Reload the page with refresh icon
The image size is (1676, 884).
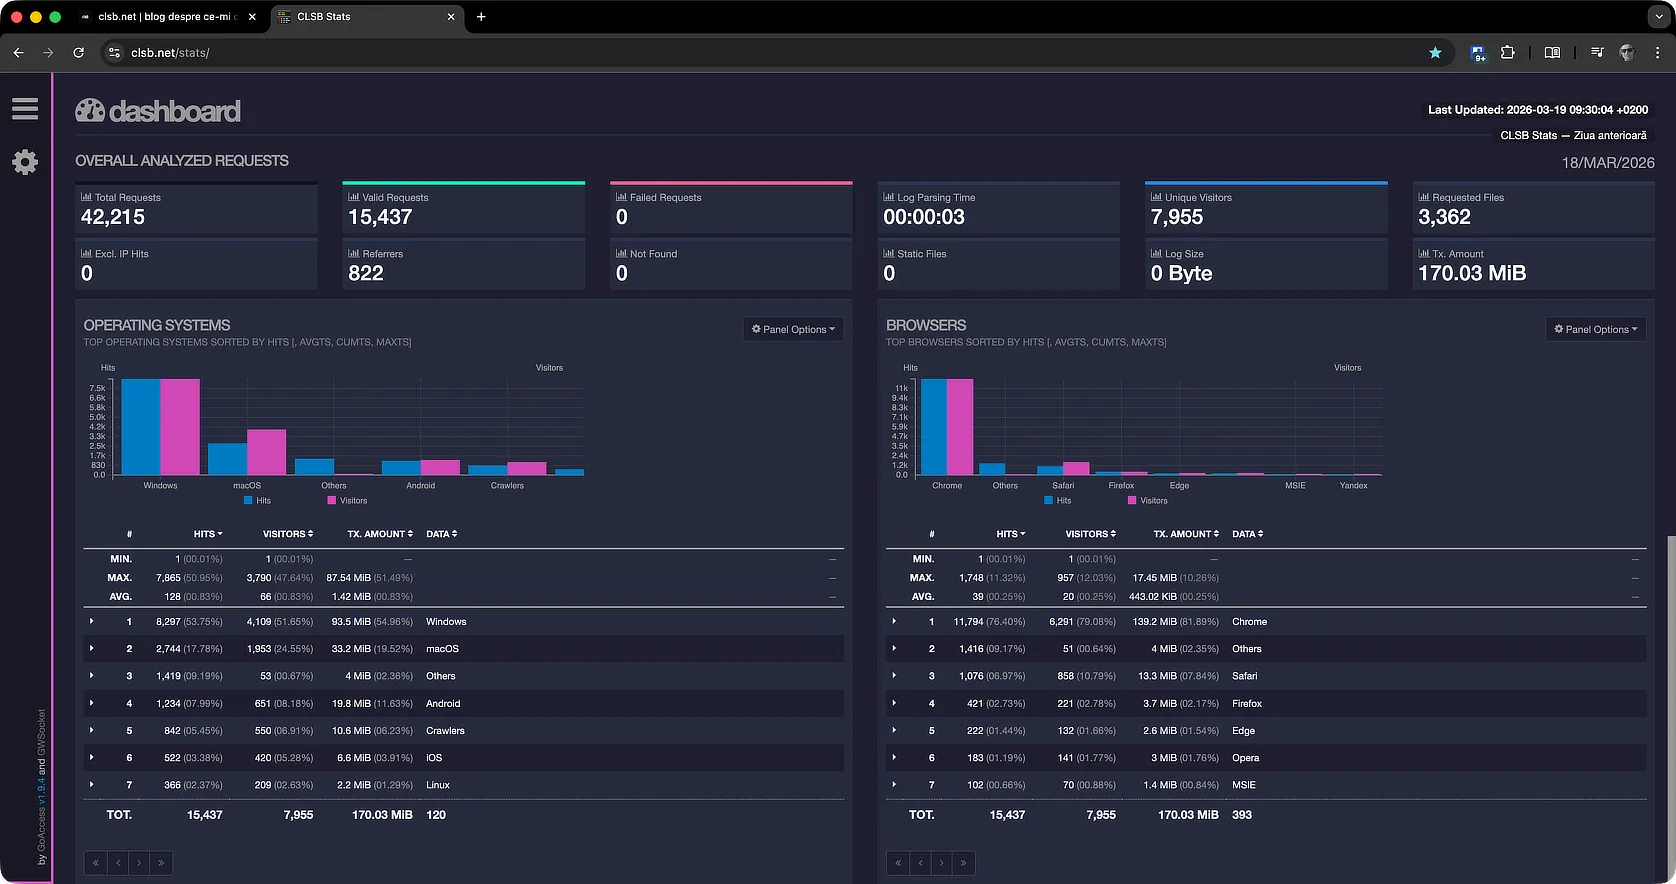[79, 53]
